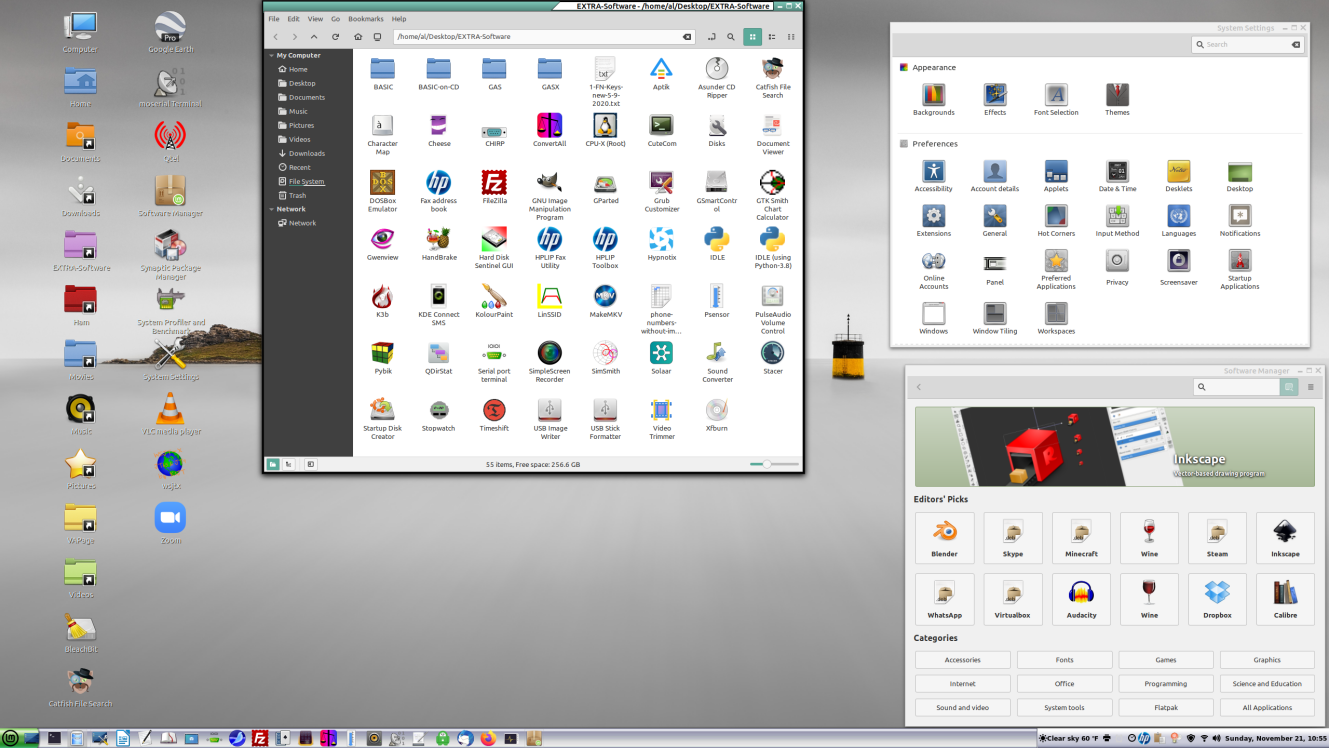
Task: Reload the file manager view
Action: (x=335, y=36)
